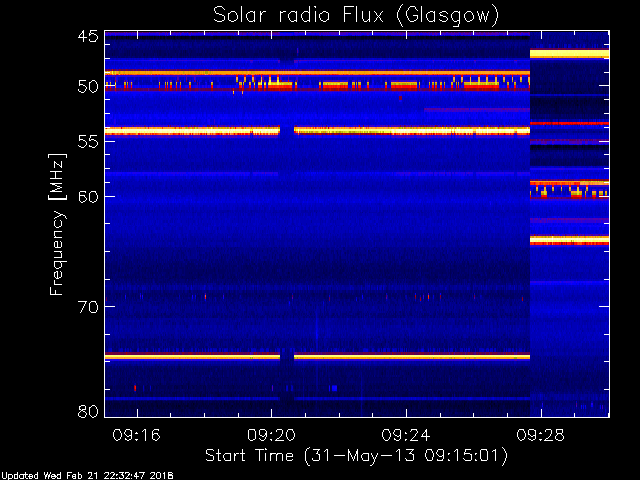This screenshot has height=480, width=640.
Task: Click the 09:16 time tick label
Action: click(x=137, y=435)
